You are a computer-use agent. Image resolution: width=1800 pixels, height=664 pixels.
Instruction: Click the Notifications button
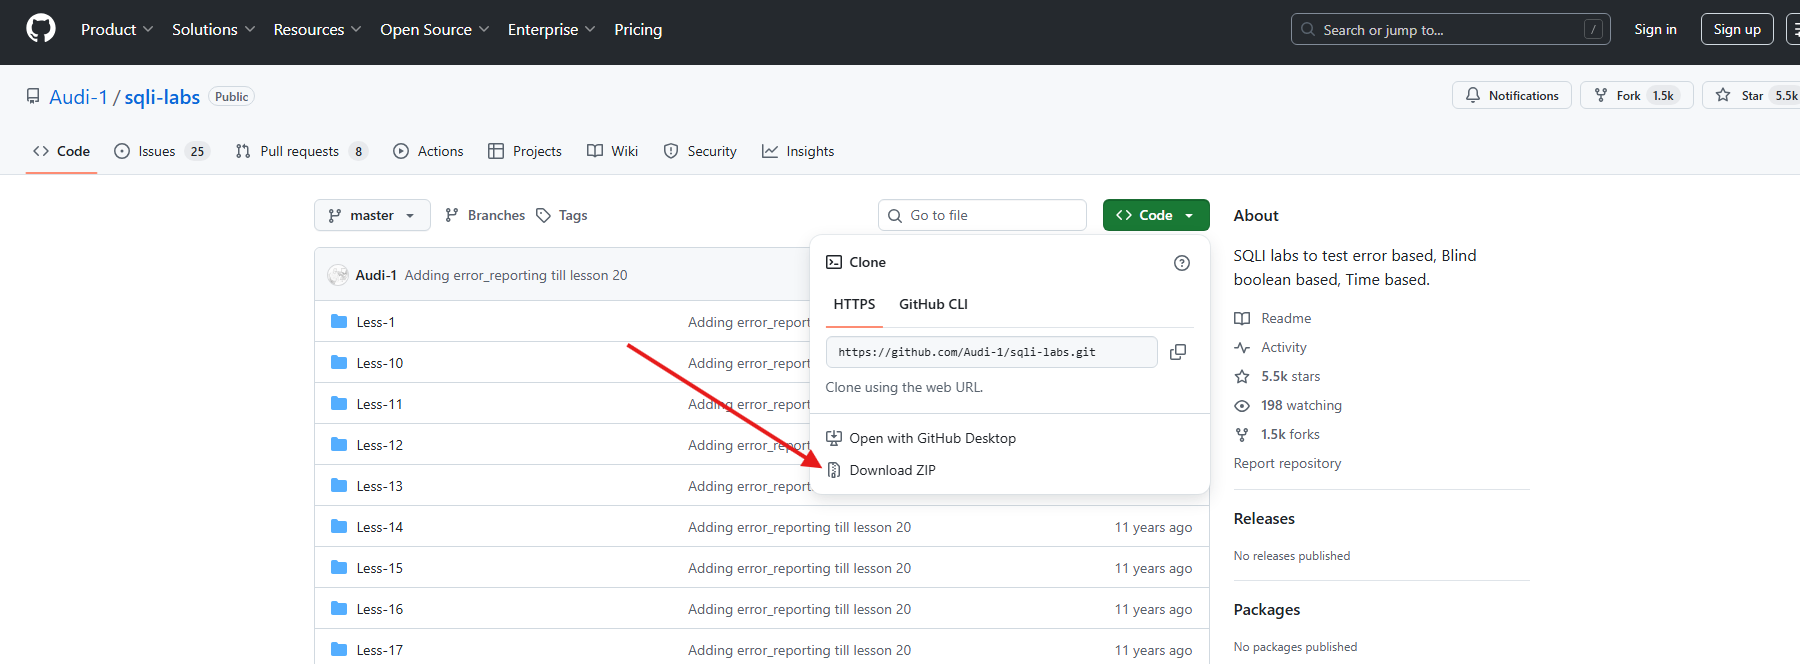[x=1511, y=95]
